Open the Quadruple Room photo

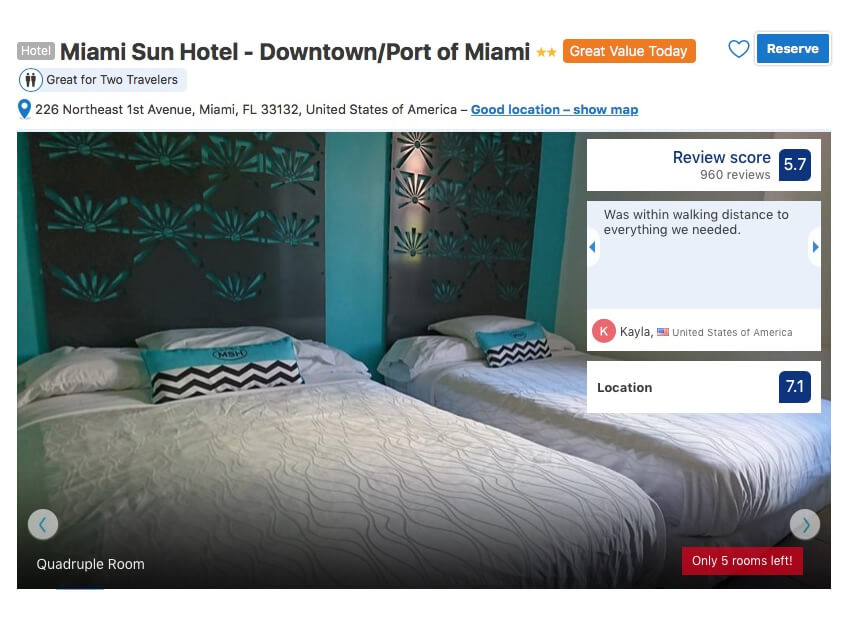[424, 361]
